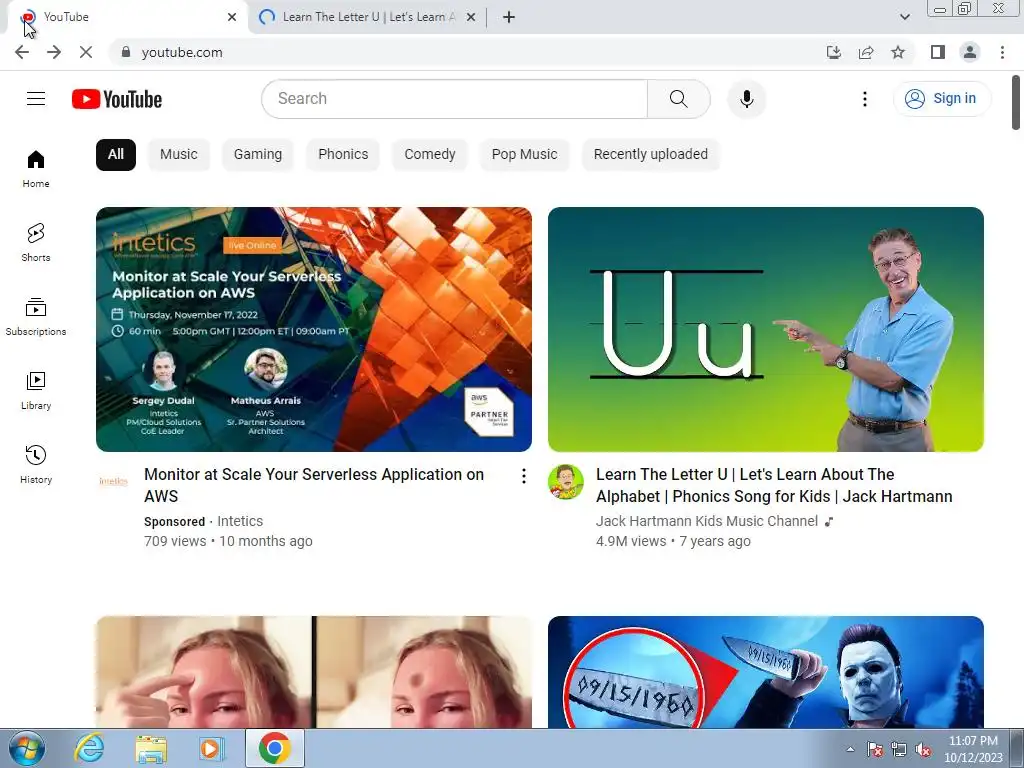Switch to Learn The Letter U tab

[368, 17]
